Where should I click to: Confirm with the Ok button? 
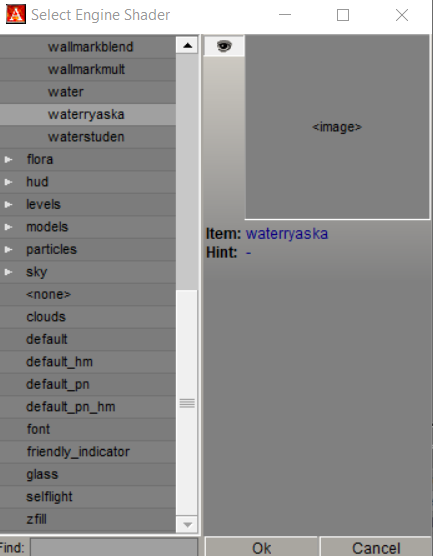coord(261,547)
